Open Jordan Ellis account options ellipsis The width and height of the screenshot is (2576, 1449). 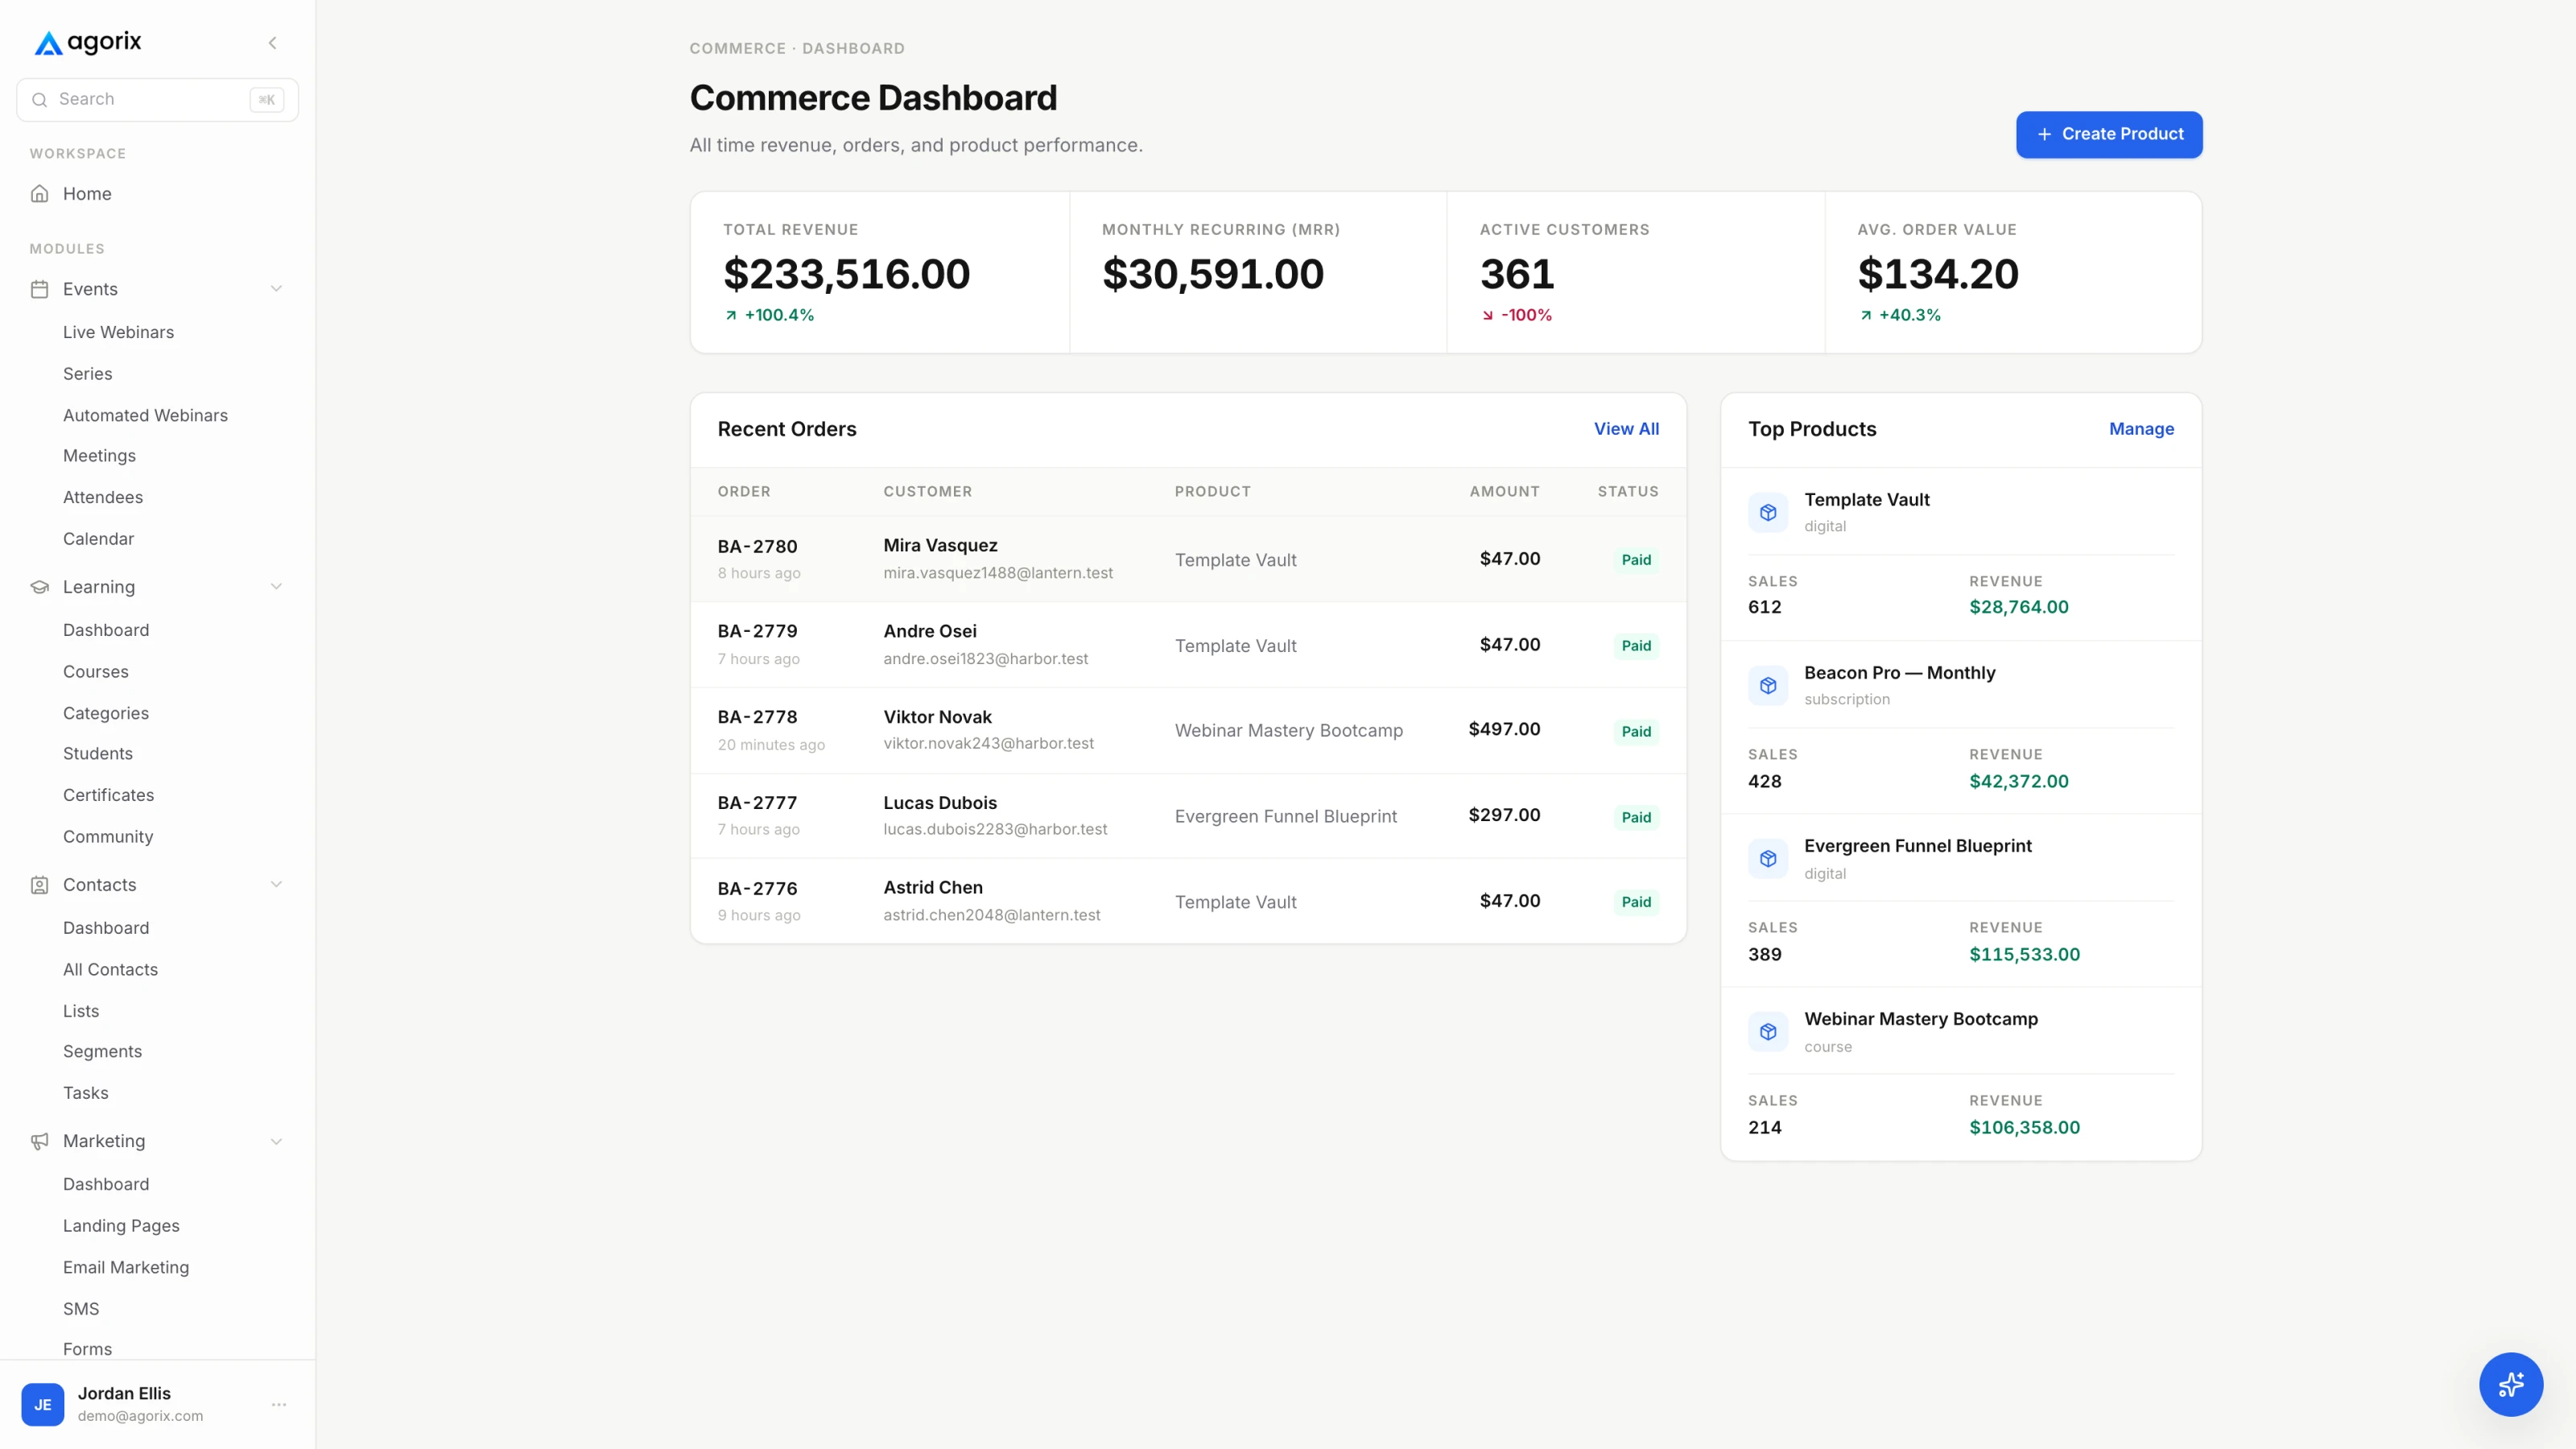click(x=279, y=1404)
